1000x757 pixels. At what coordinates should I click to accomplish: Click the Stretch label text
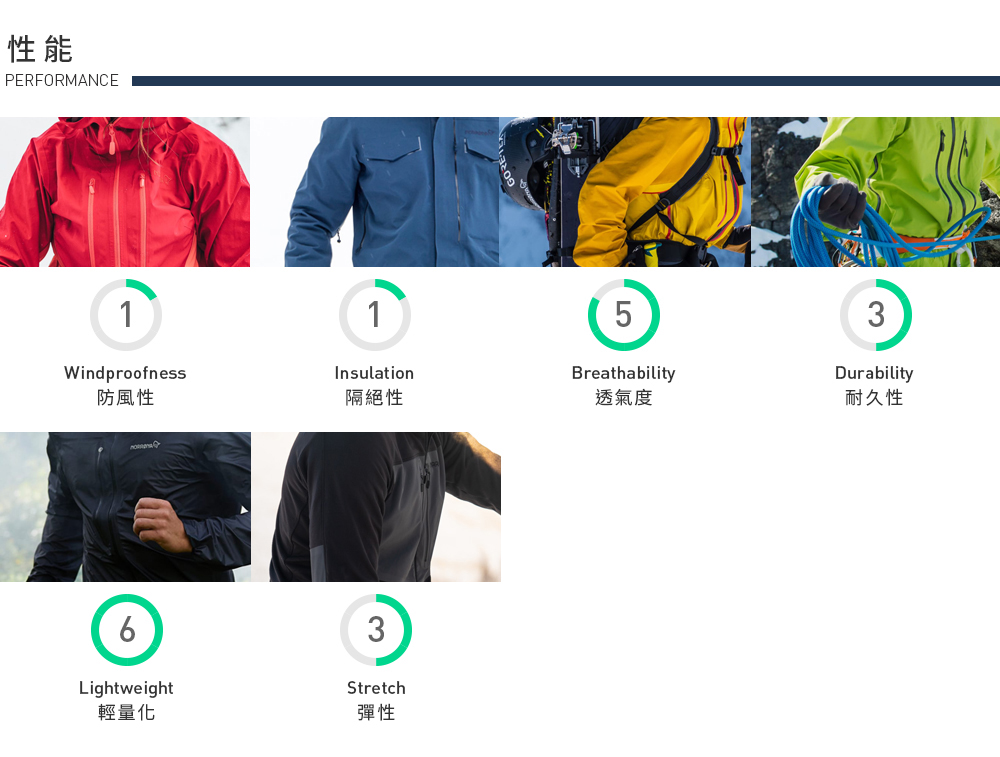click(376, 688)
